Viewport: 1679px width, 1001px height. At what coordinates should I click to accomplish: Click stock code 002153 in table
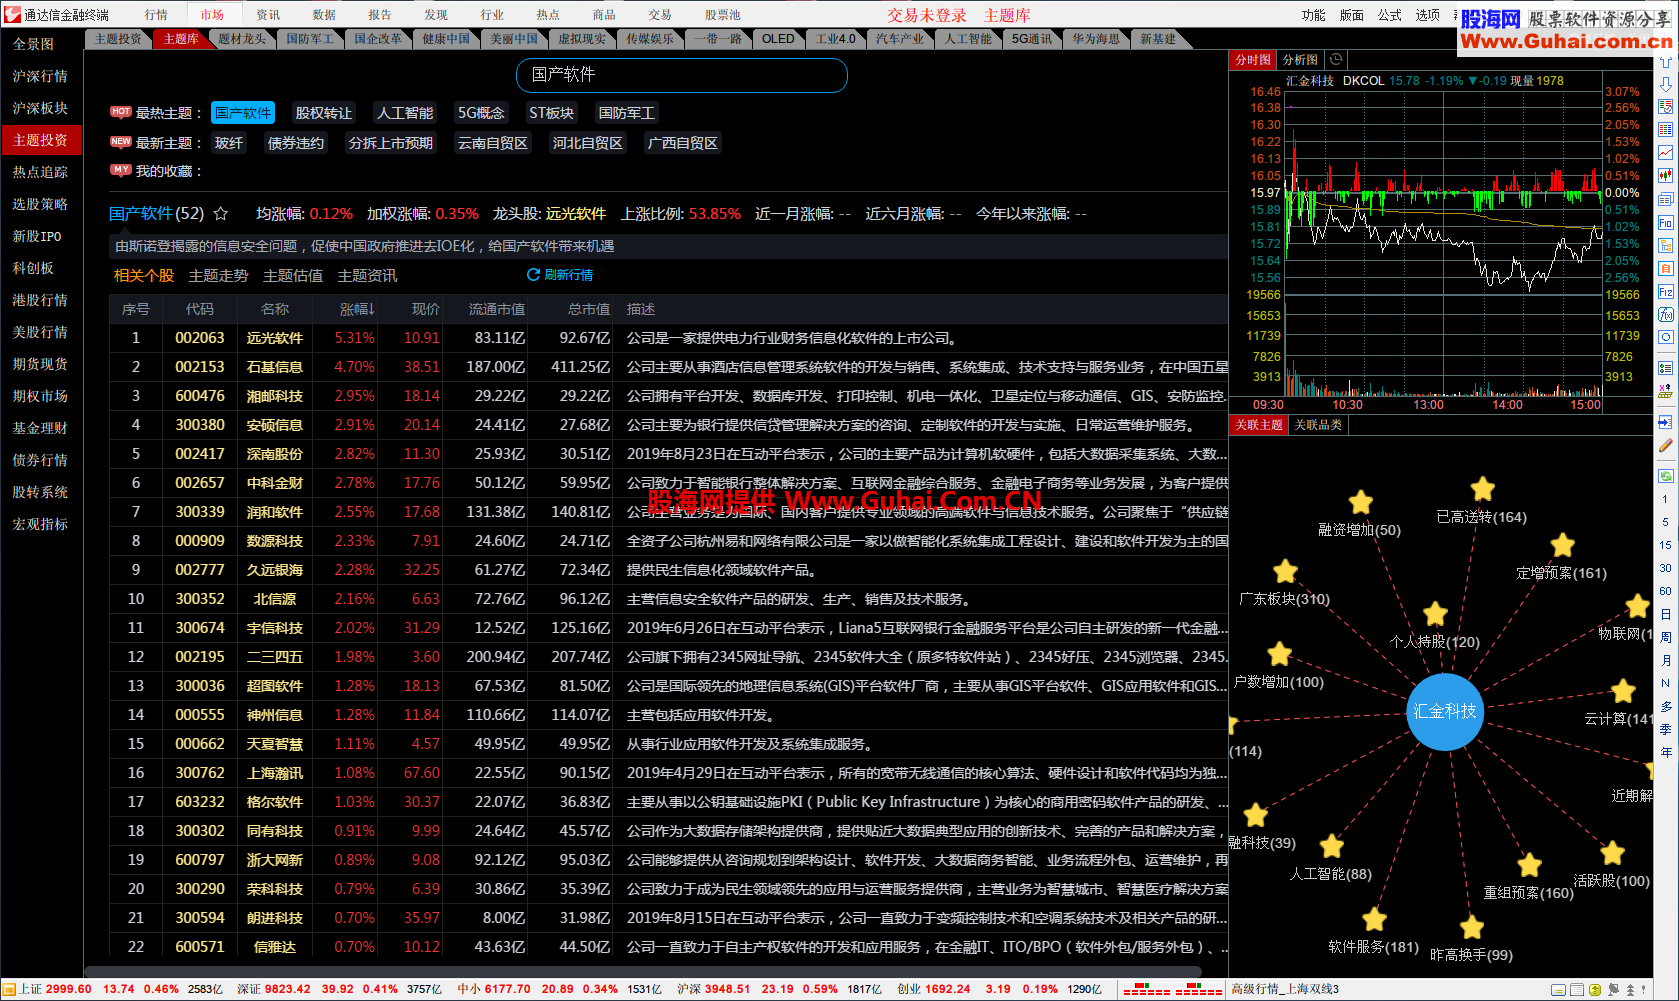pyautogui.click(x=200, y=367)
